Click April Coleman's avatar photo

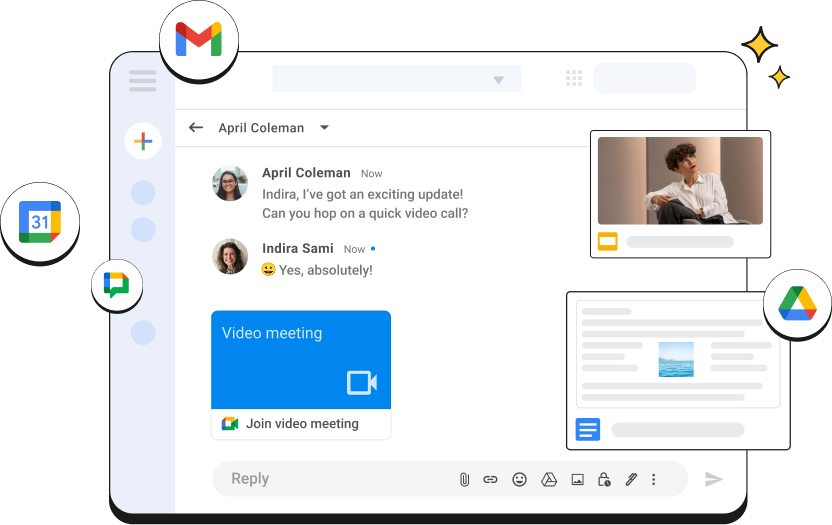pos(230,183)
